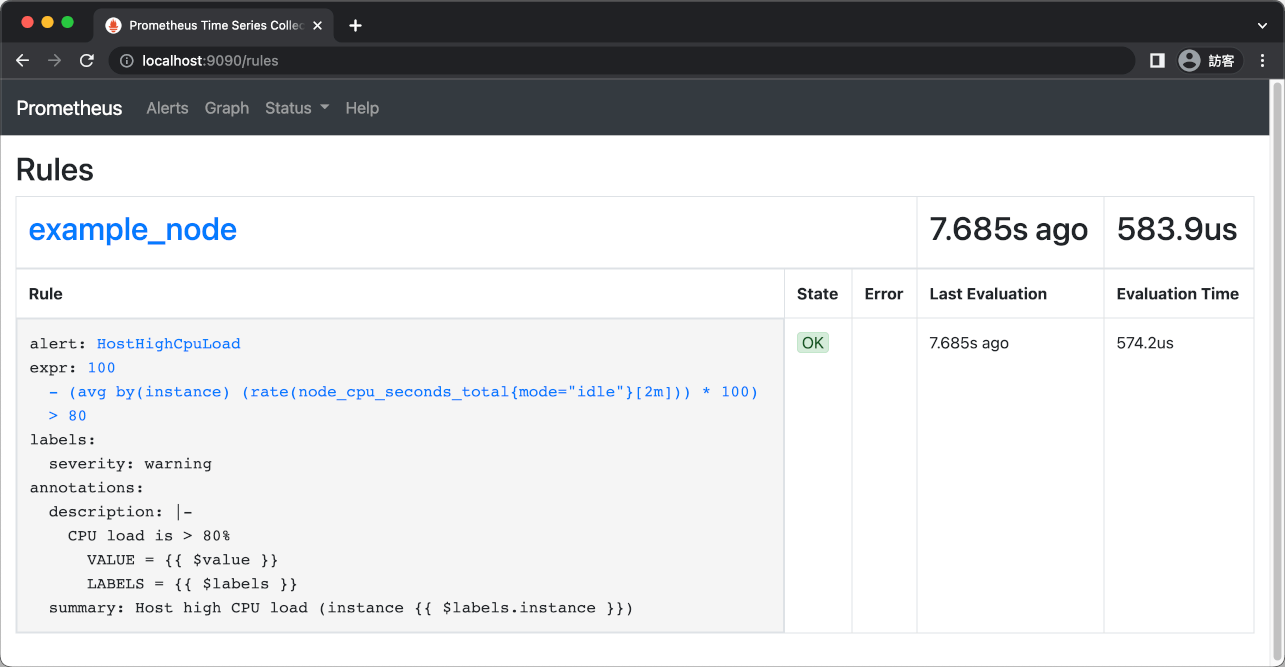Viewport: 1285px width, 667px height.
Task: Click the rule row's 7.685s ago cell
Action: [x=969, y=343]
